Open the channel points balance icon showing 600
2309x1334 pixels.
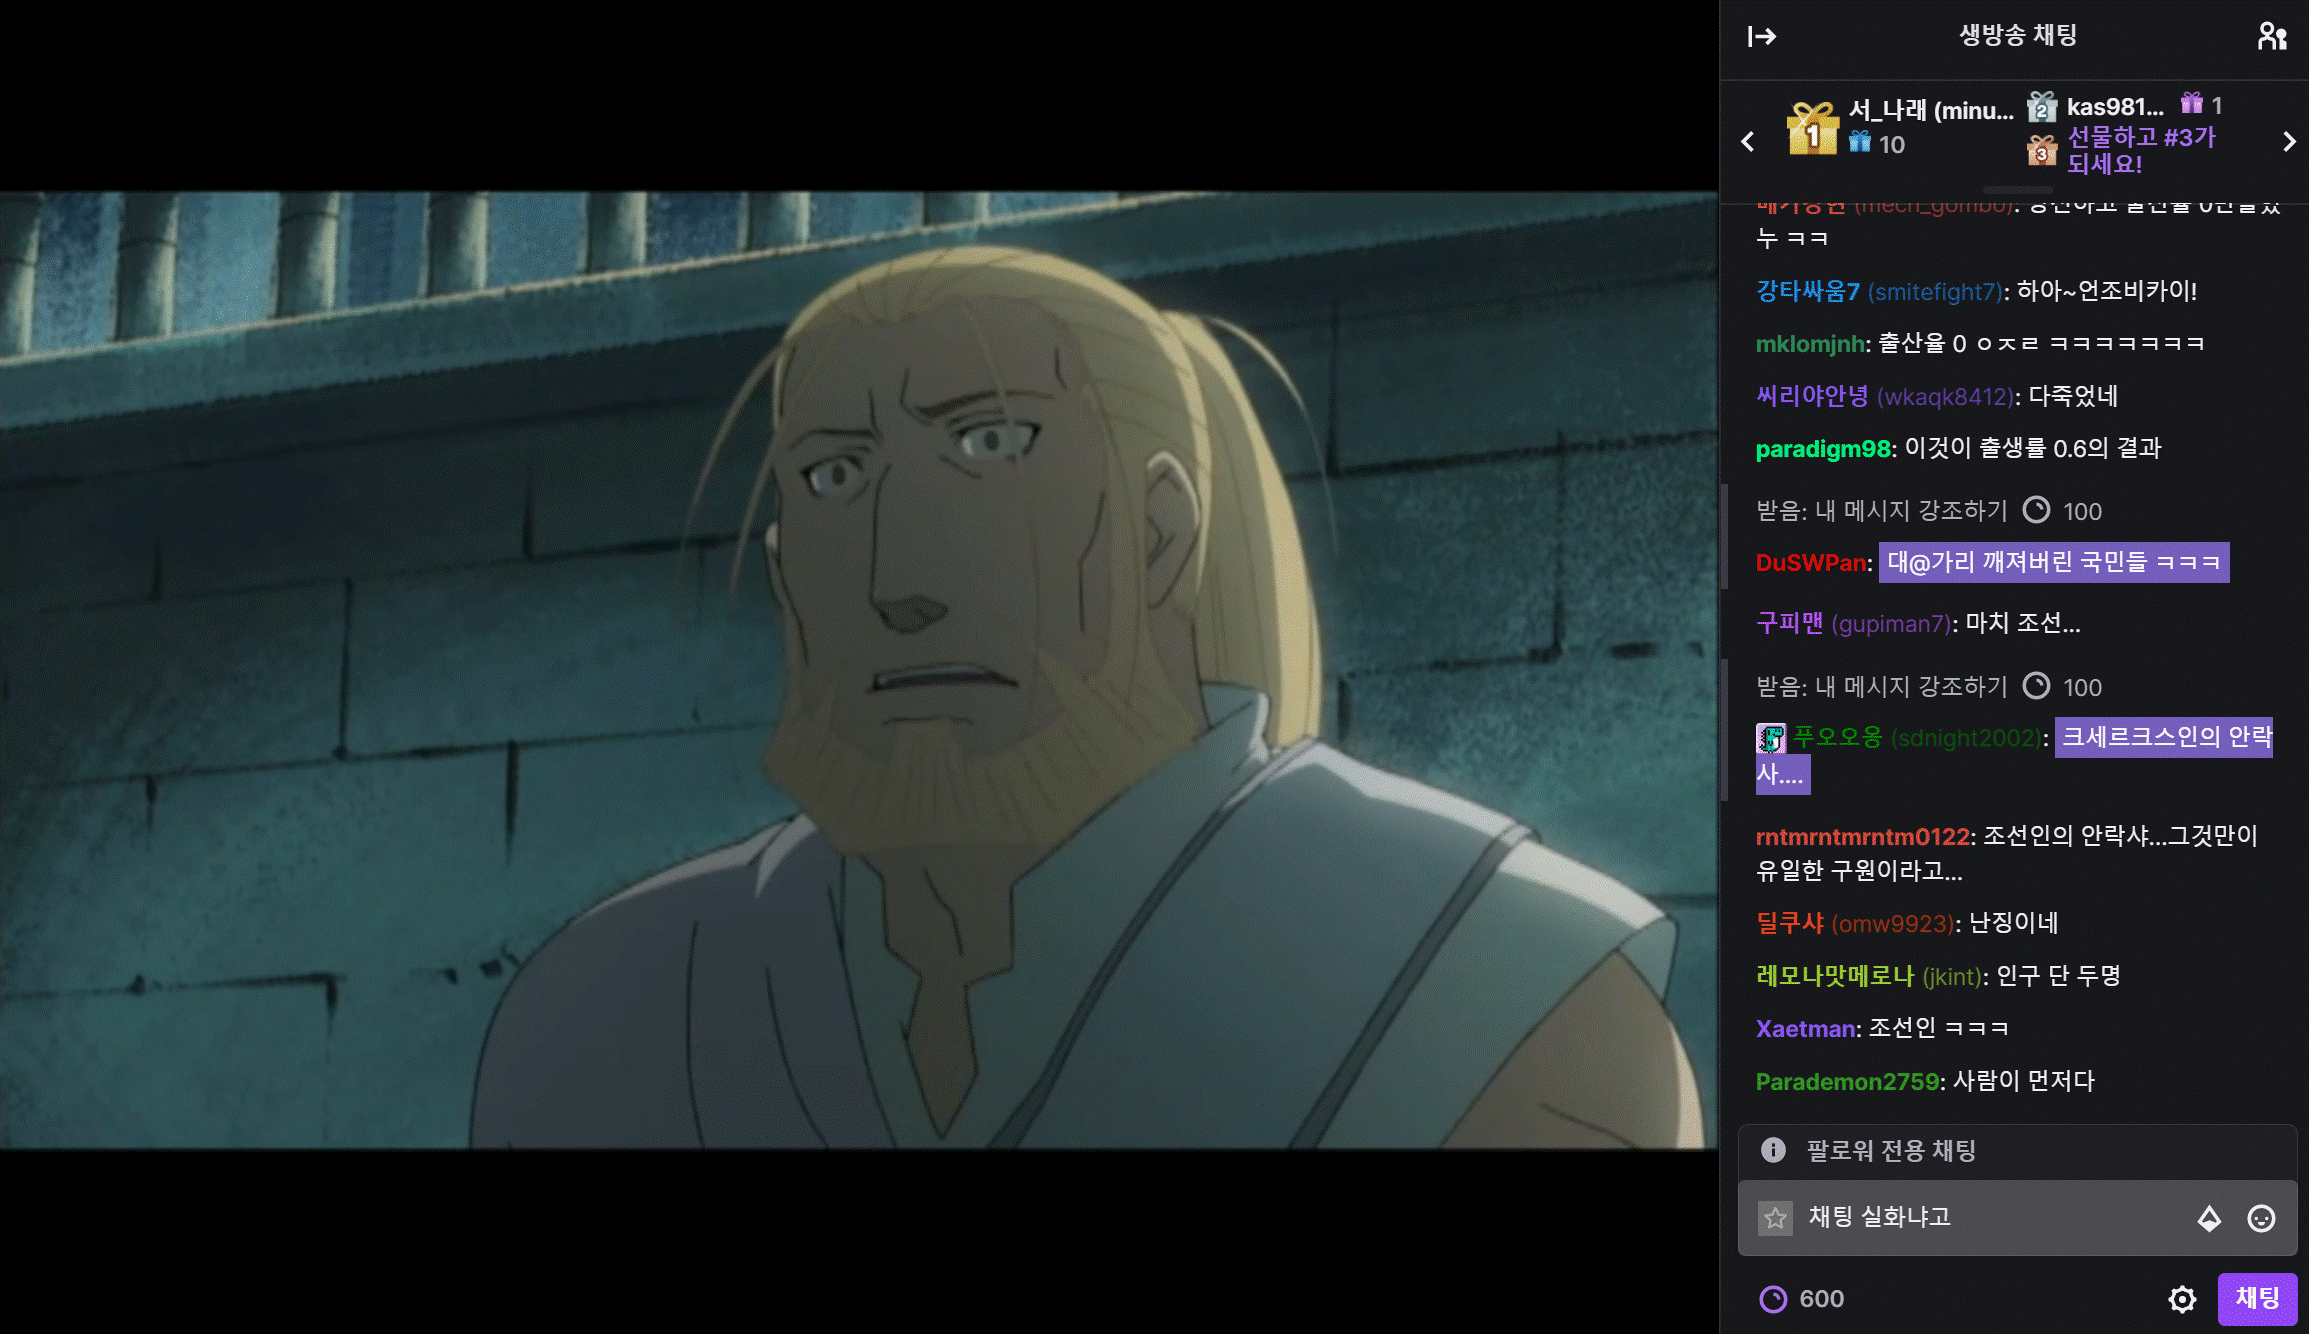tap(1773, 1299)
